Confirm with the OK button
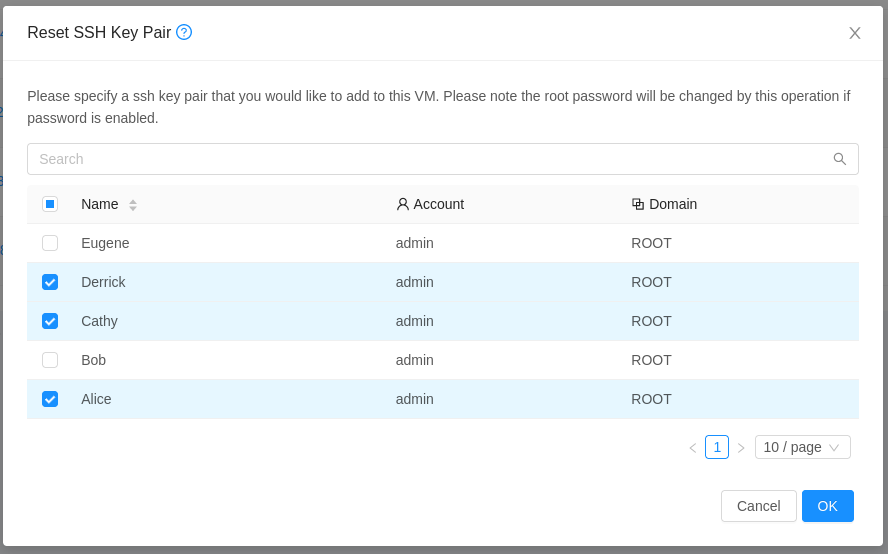888x554 pixels. [827, 506]
